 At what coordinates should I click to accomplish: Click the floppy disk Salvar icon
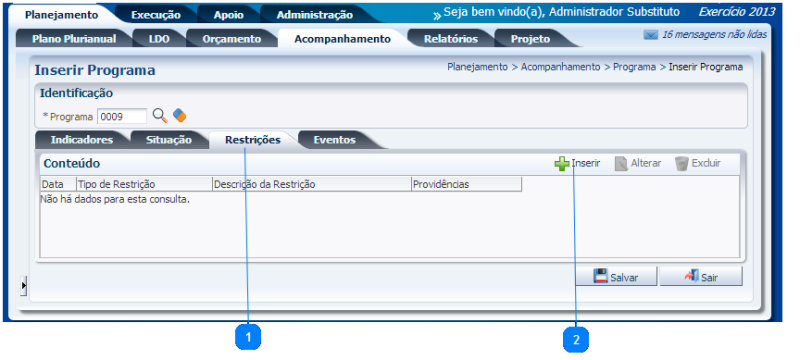tap(601, 276)
